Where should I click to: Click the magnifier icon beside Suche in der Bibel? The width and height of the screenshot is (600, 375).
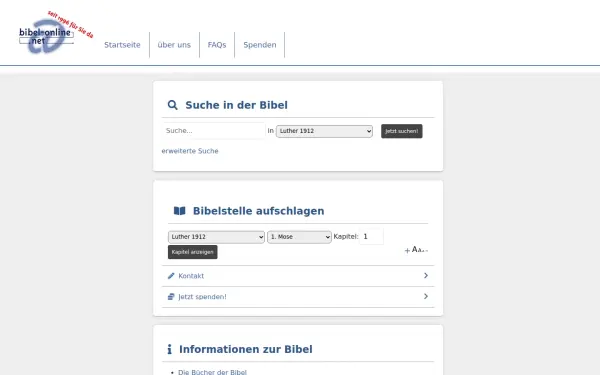tap(173, 105)
